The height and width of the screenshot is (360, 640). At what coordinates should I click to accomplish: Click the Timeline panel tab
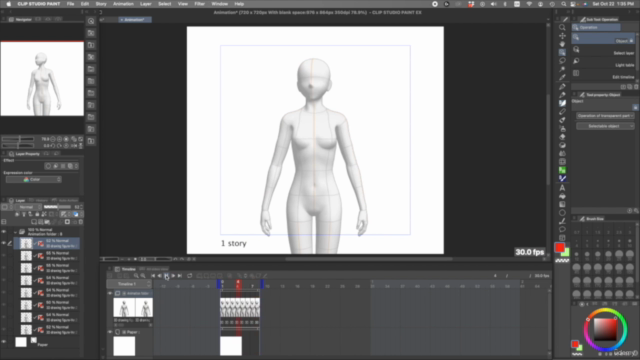126,269
